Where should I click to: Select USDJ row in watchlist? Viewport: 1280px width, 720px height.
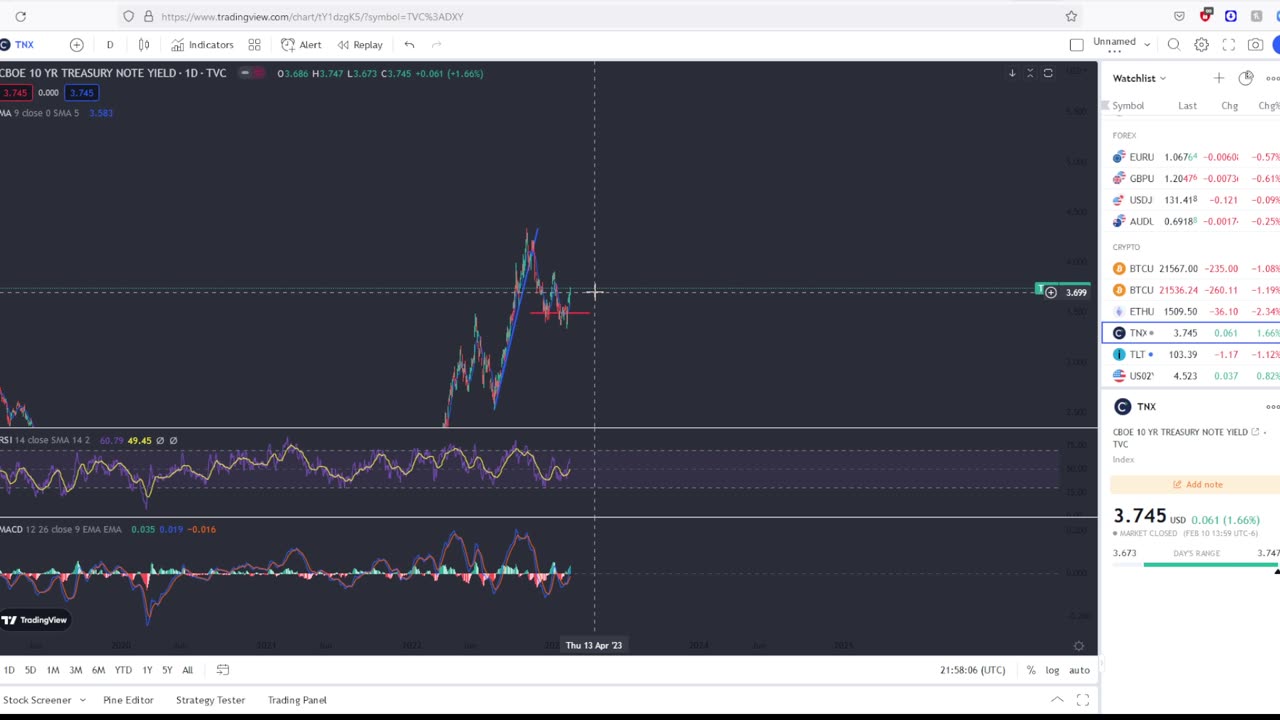click(x=1191, y=200)
